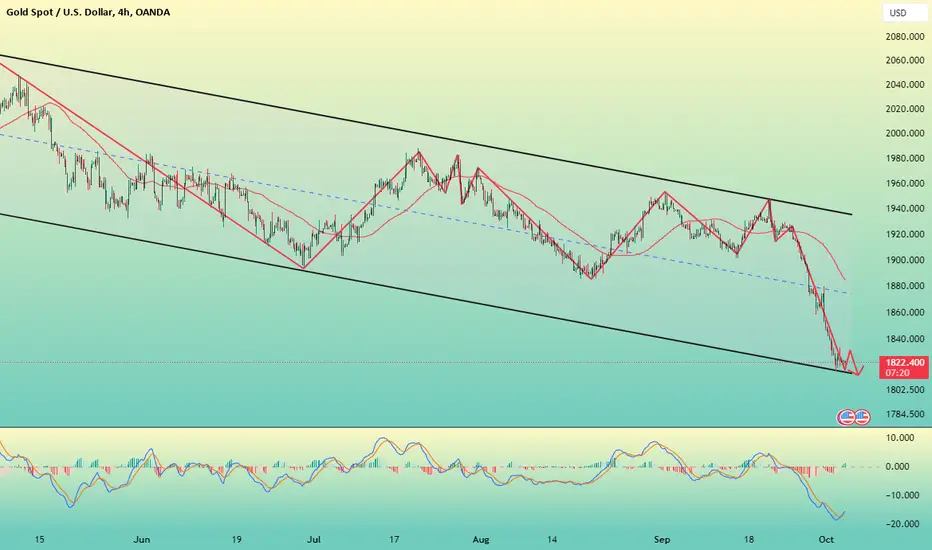Click the 18 date on the time axis
Image resolution: width=932 pixels, height=550 pixels.
748,540
